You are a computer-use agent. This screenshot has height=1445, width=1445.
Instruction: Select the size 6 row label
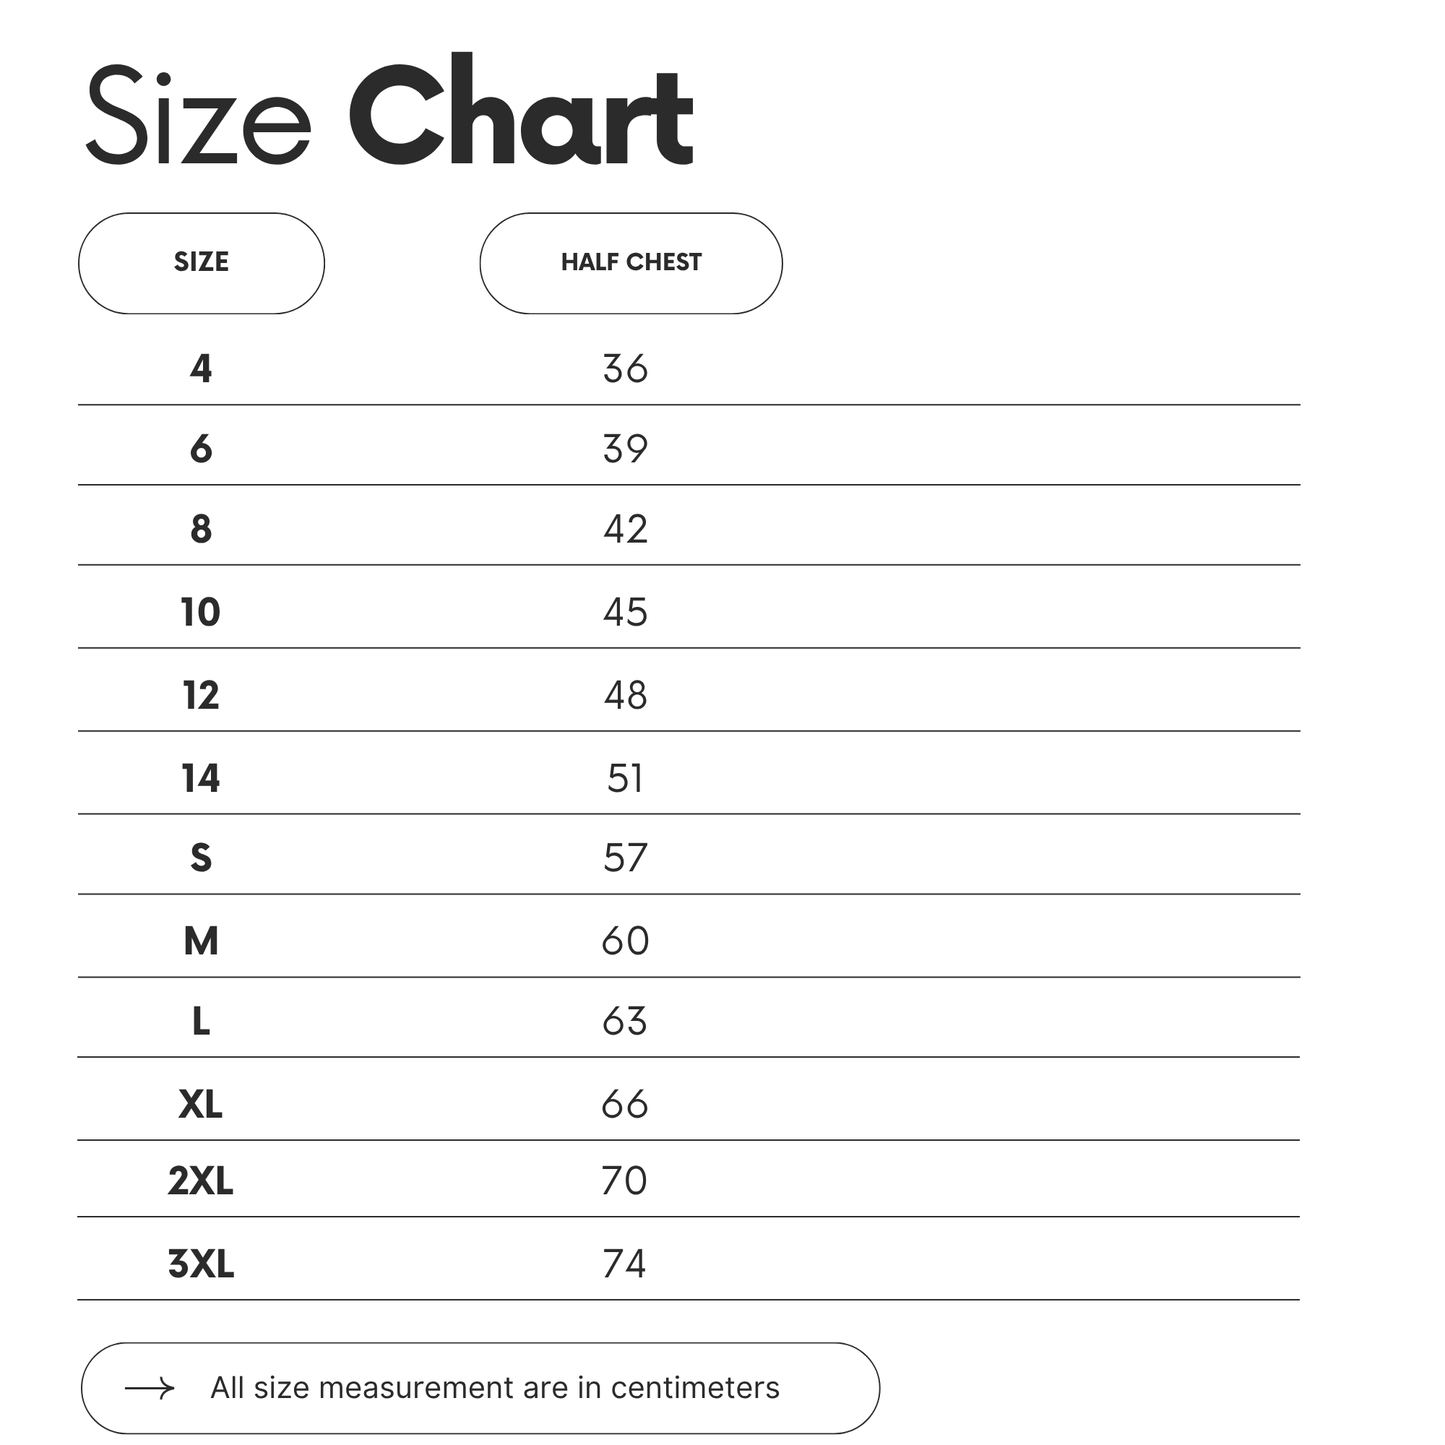click(201, 449)
